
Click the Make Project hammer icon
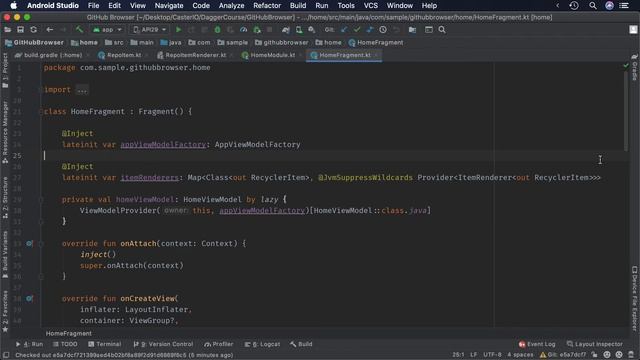point(79,30)
